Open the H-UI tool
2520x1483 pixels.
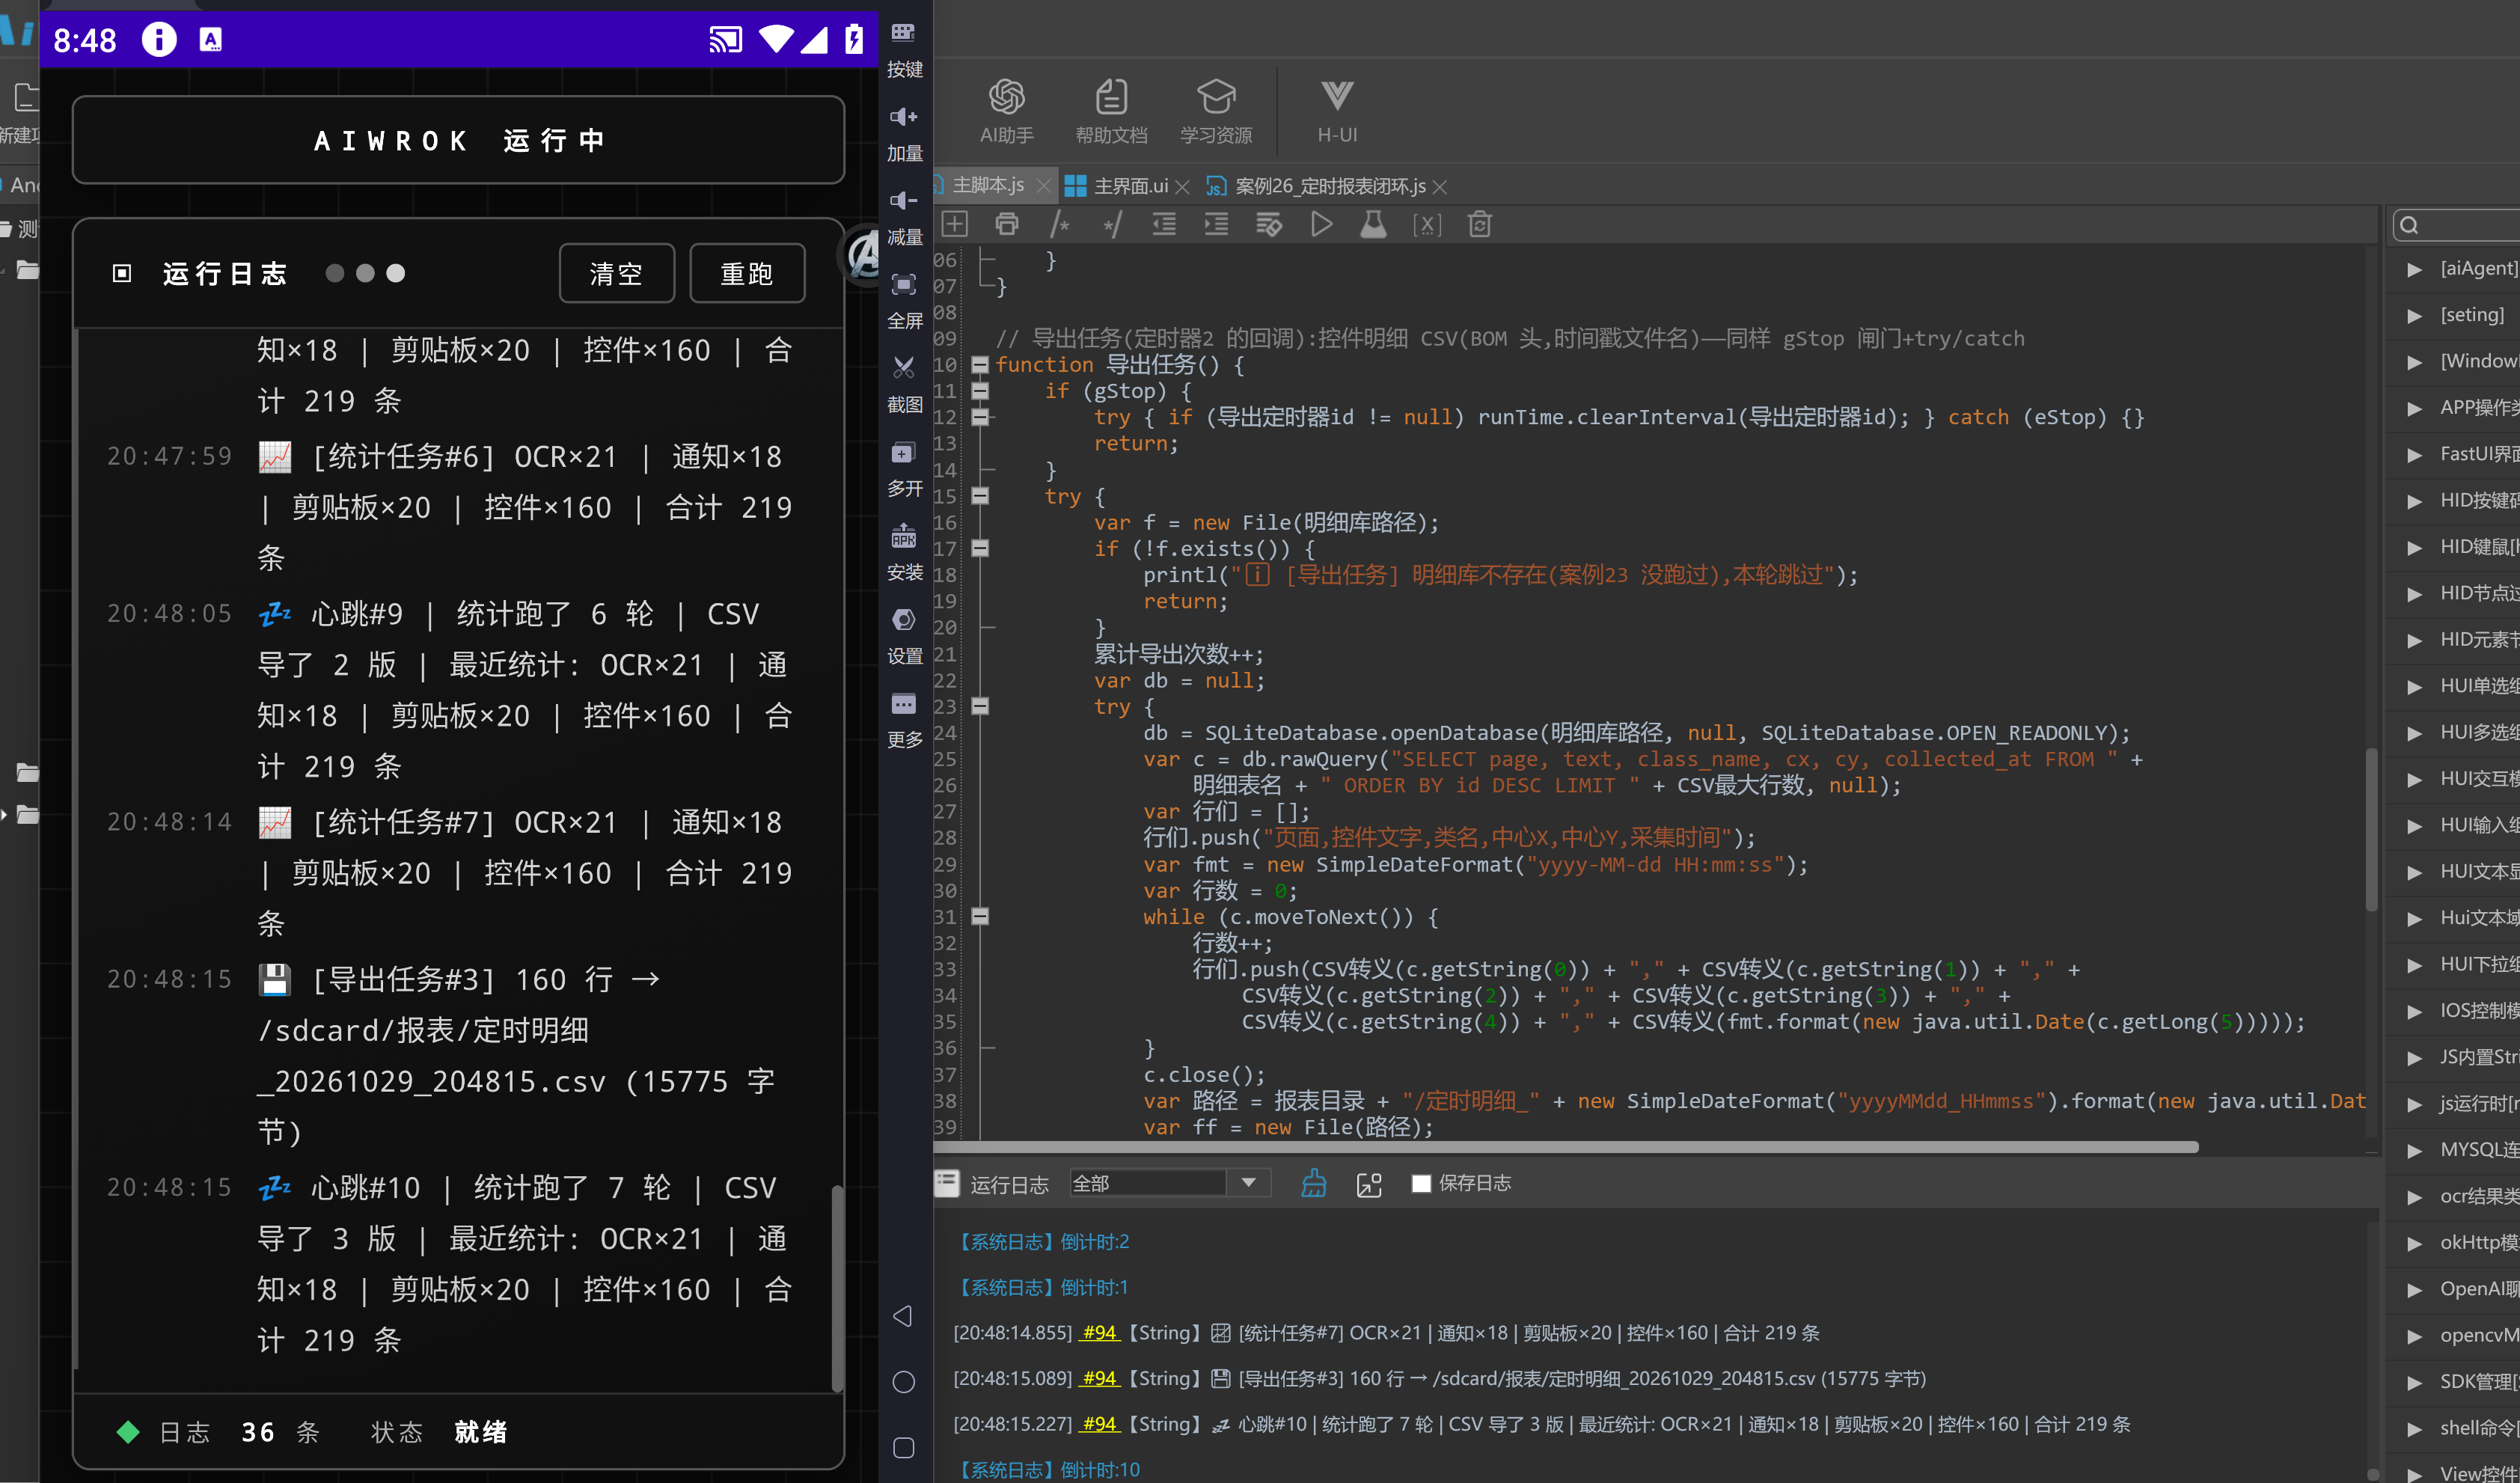point(1337,111)
